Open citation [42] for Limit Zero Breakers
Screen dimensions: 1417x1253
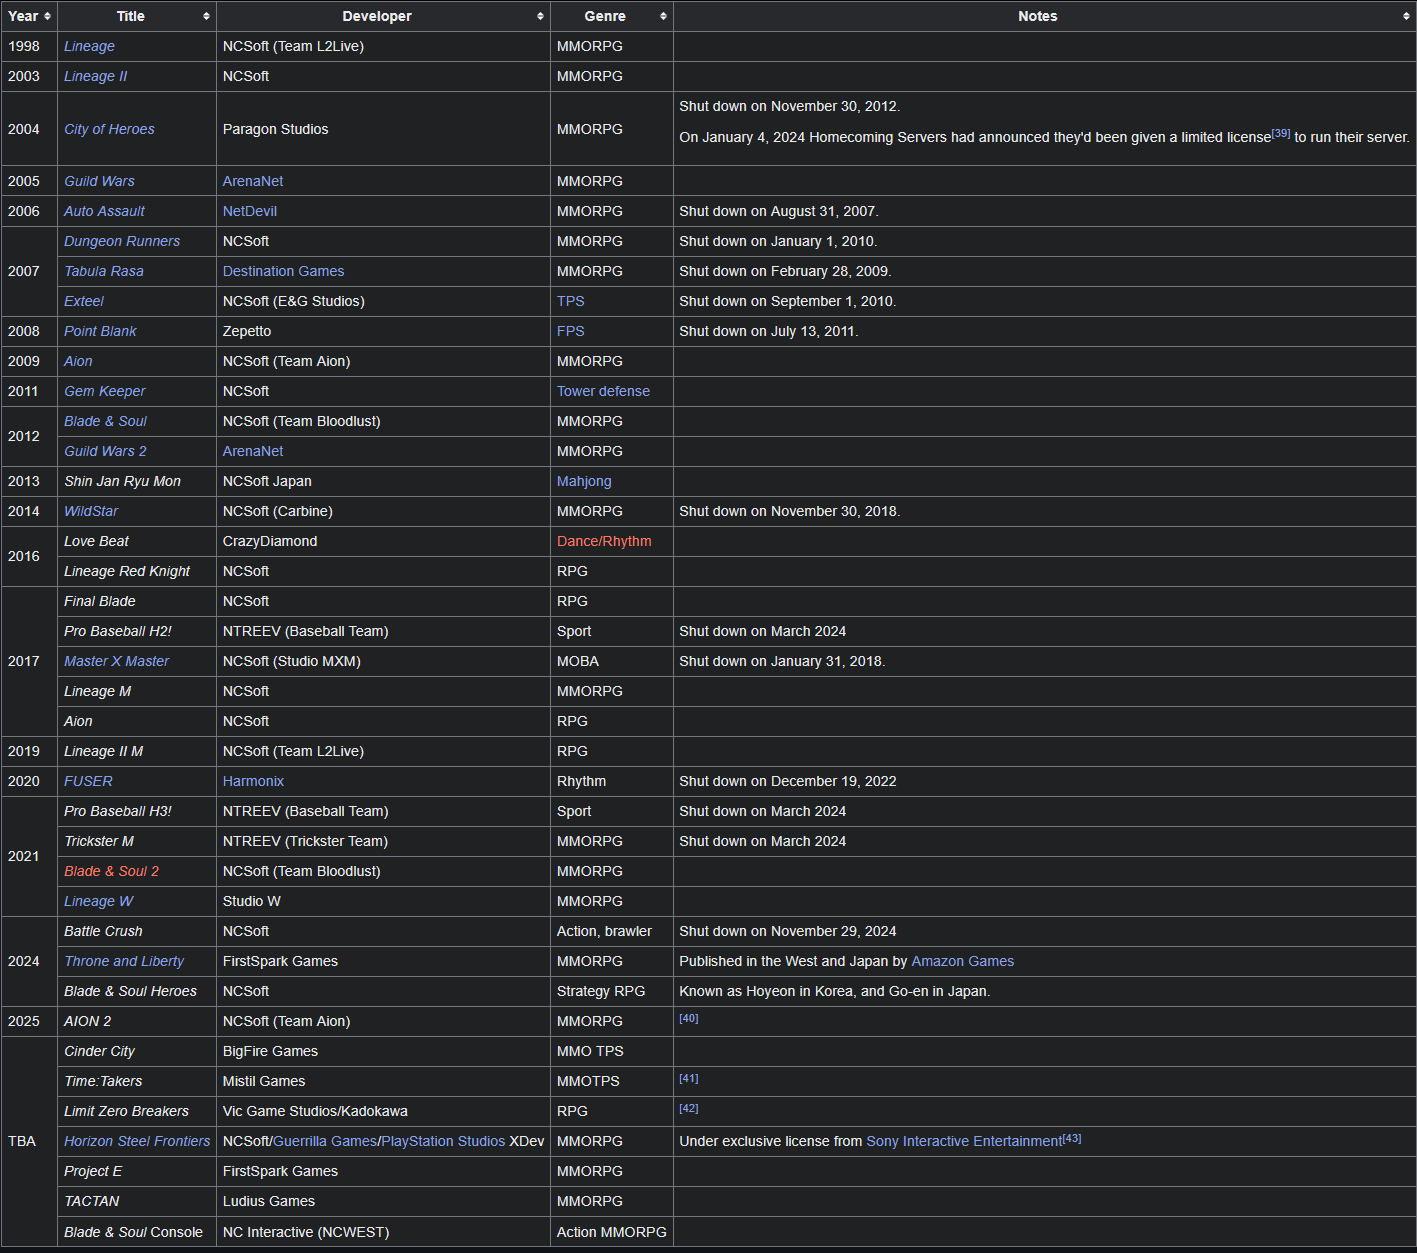[x=689, y=1108]
